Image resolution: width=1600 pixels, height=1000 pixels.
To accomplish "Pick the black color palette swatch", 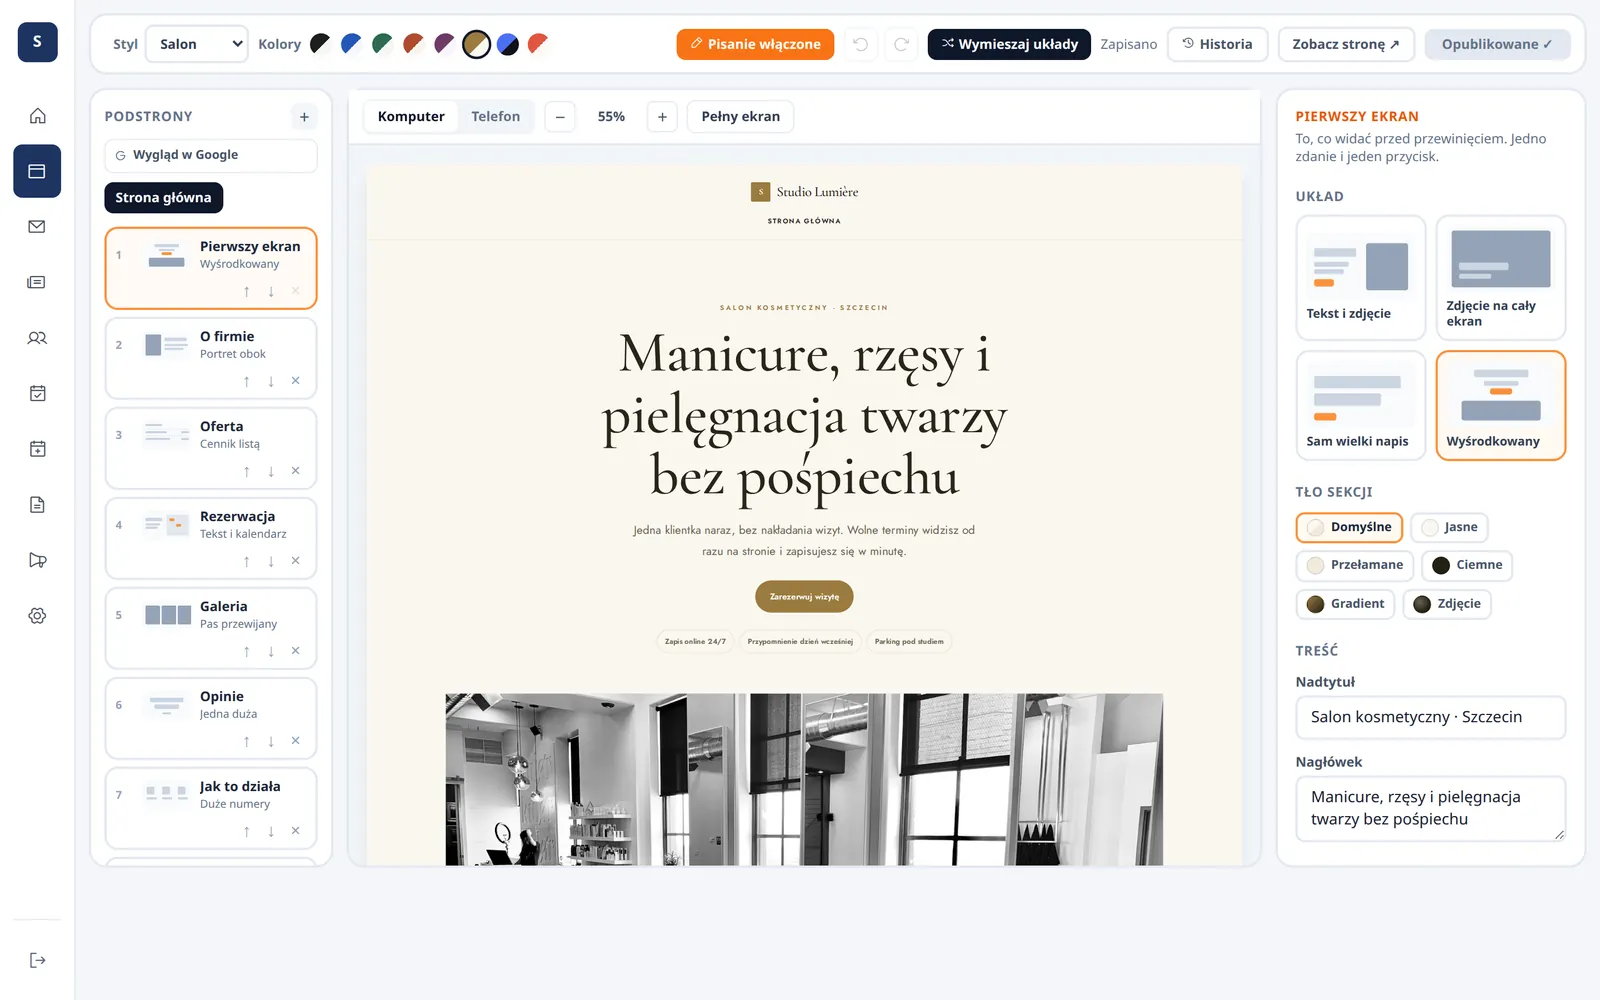I will tap(320, 44).
